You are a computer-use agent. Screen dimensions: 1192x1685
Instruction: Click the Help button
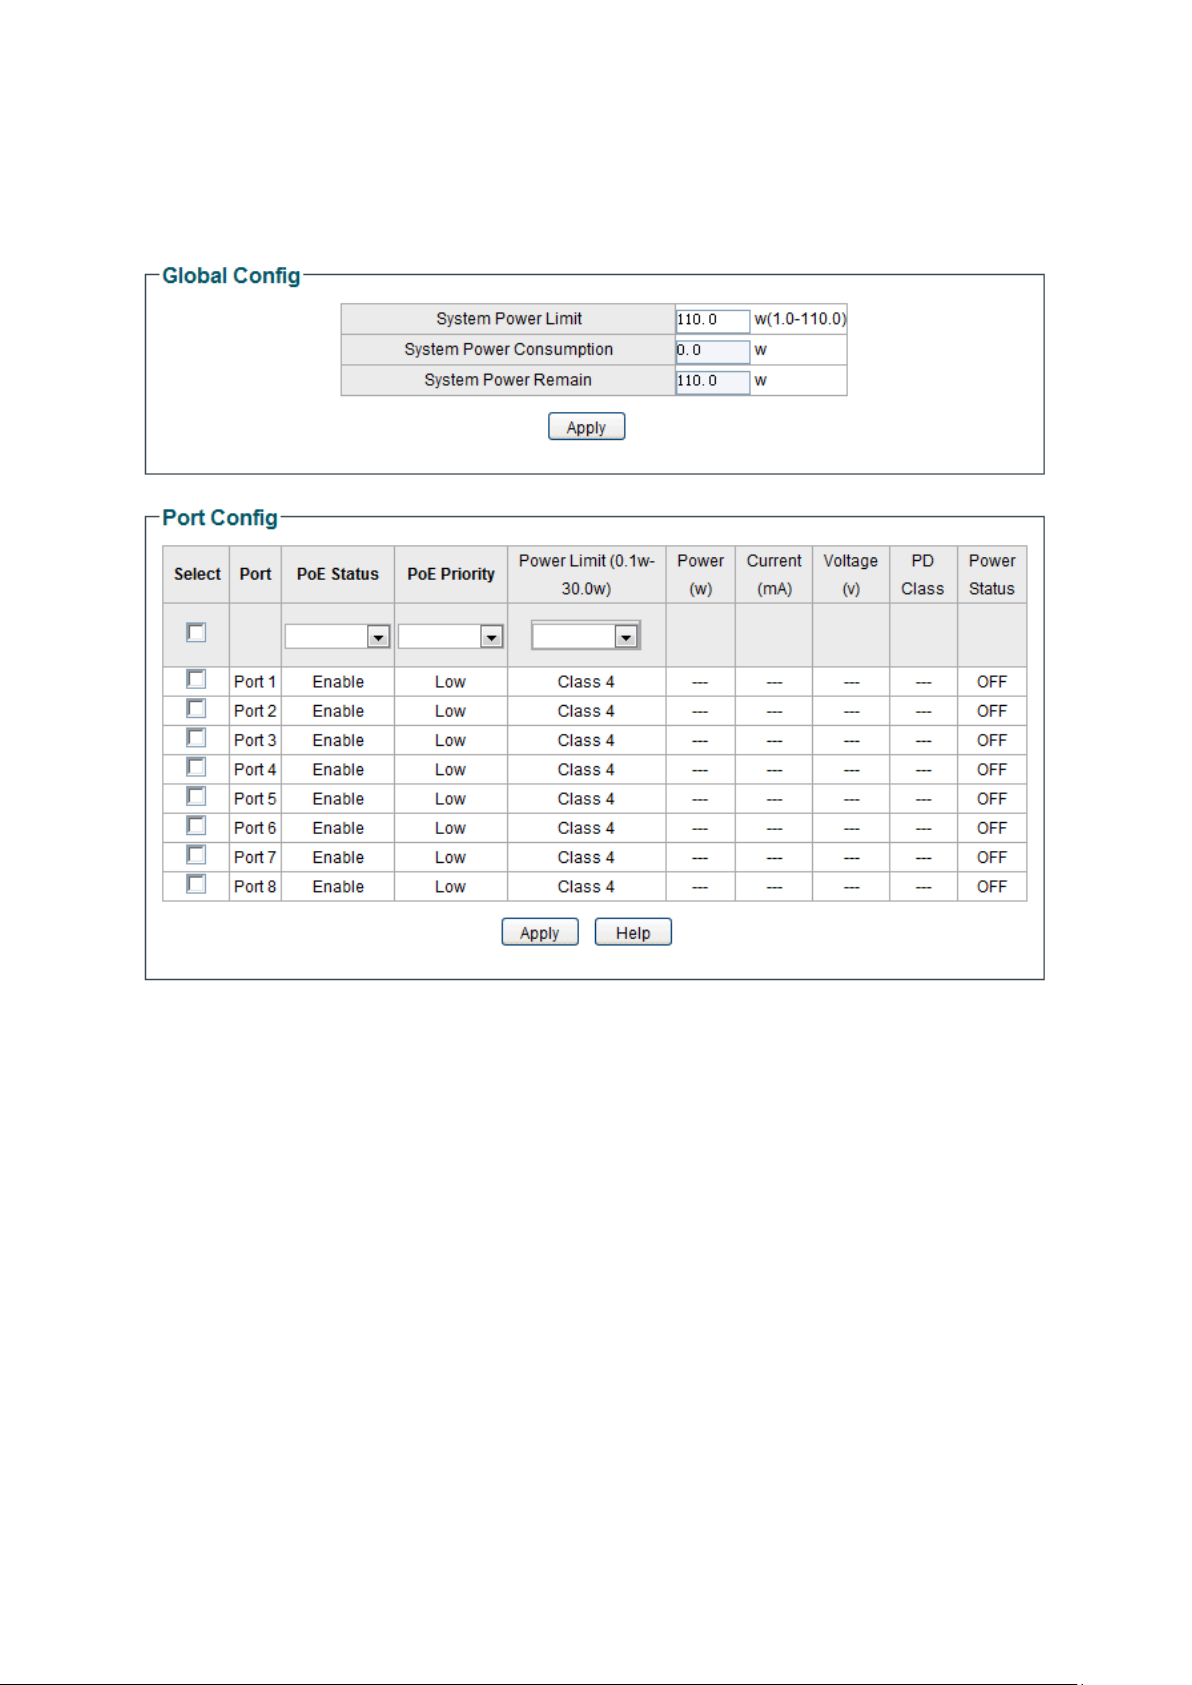click(x=633, y=932)
